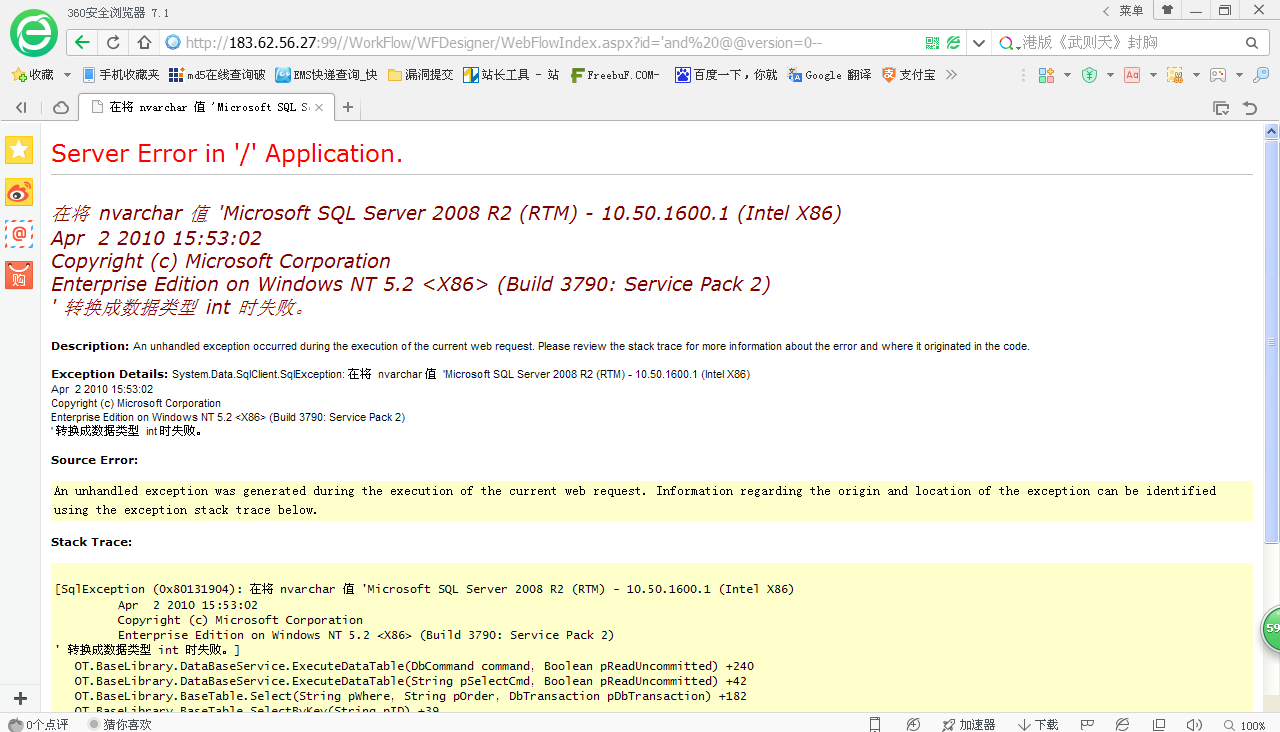Click the 加速器 accelerator button
1280x732 pixels.
tap(968, 724)
